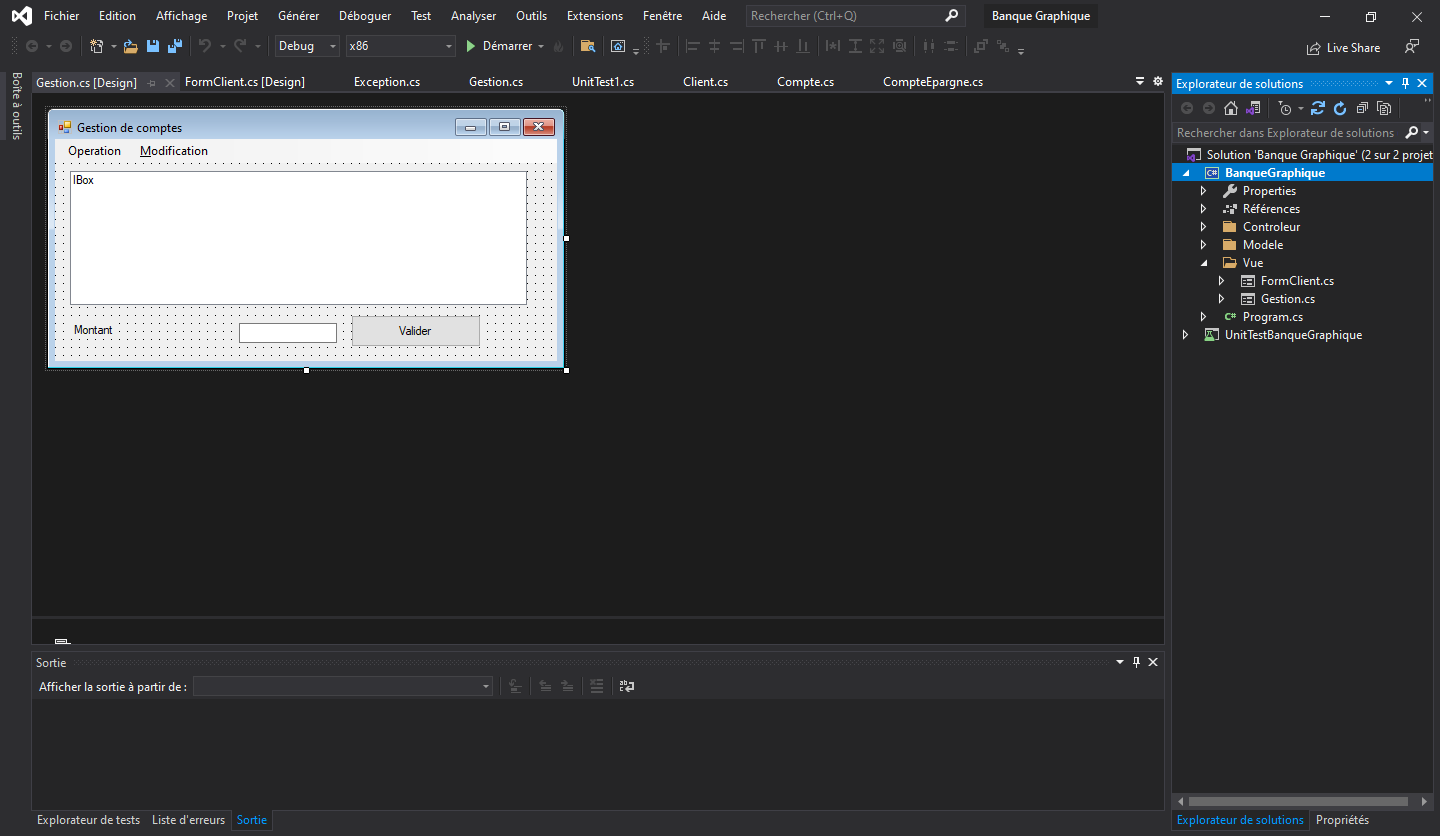
Task: Click the Redo arrow icon
Action: (240, 46)
